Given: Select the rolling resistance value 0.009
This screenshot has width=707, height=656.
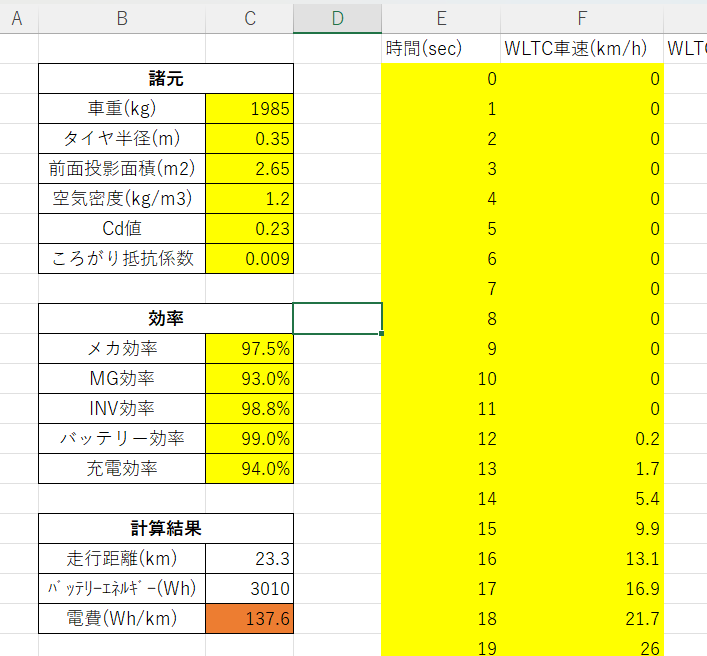Looking at the screenshot, I should (x=249, y=258).
